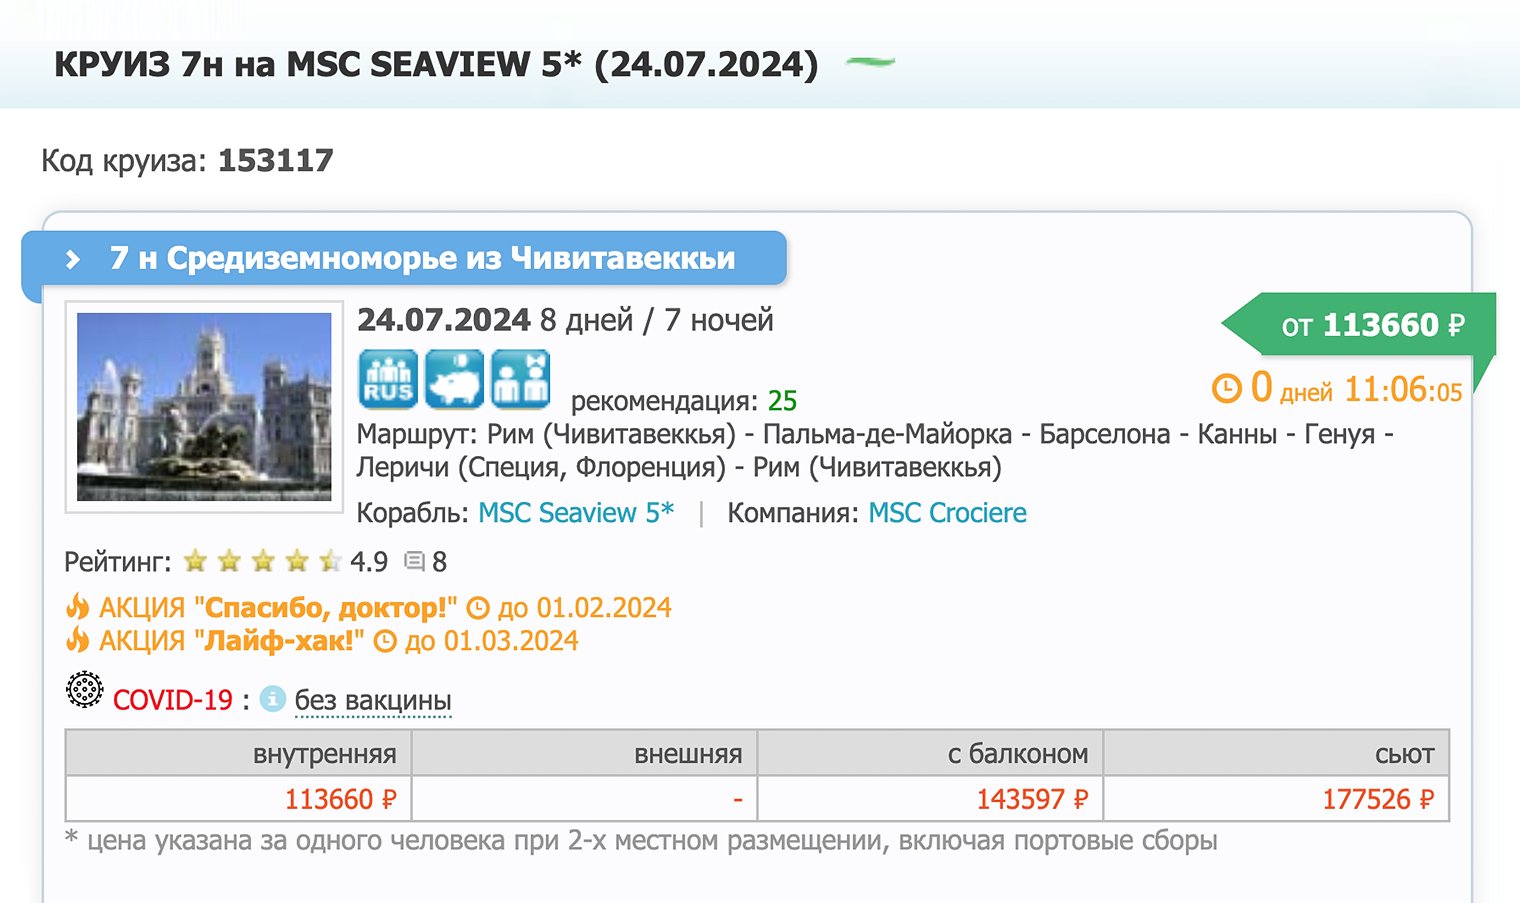Click the reviews comment icon beside 8
This screenshot has height=903, width=1520.
point(414,561)
